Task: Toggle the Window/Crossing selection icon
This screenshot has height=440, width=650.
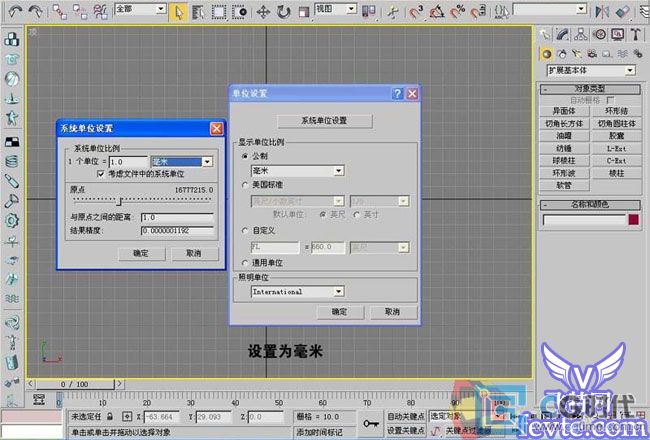Action: coord(240,12)
